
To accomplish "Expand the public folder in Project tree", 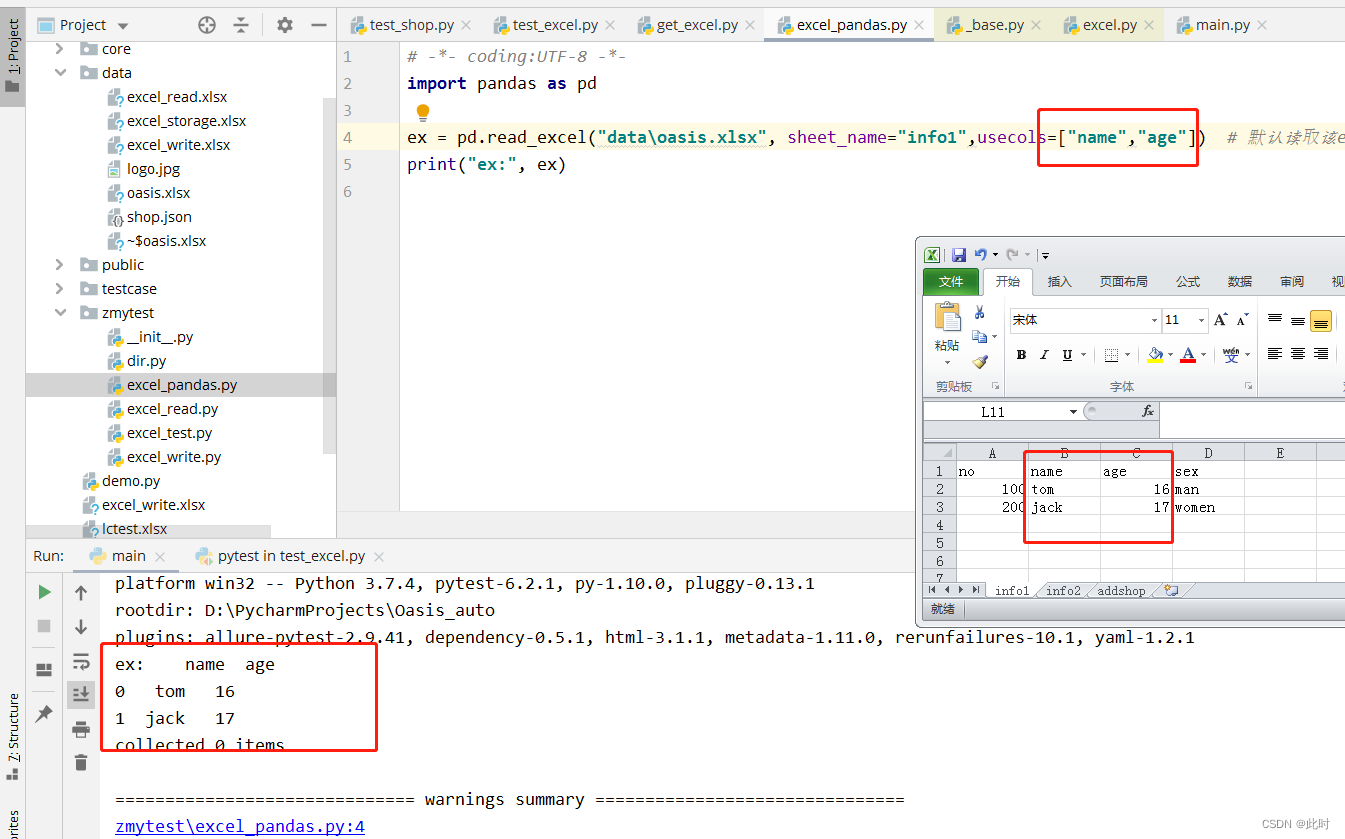I will [x=60, y=265].
